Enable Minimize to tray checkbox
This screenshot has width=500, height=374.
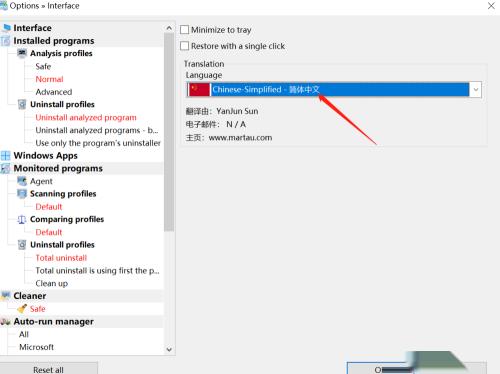point(184,30)
